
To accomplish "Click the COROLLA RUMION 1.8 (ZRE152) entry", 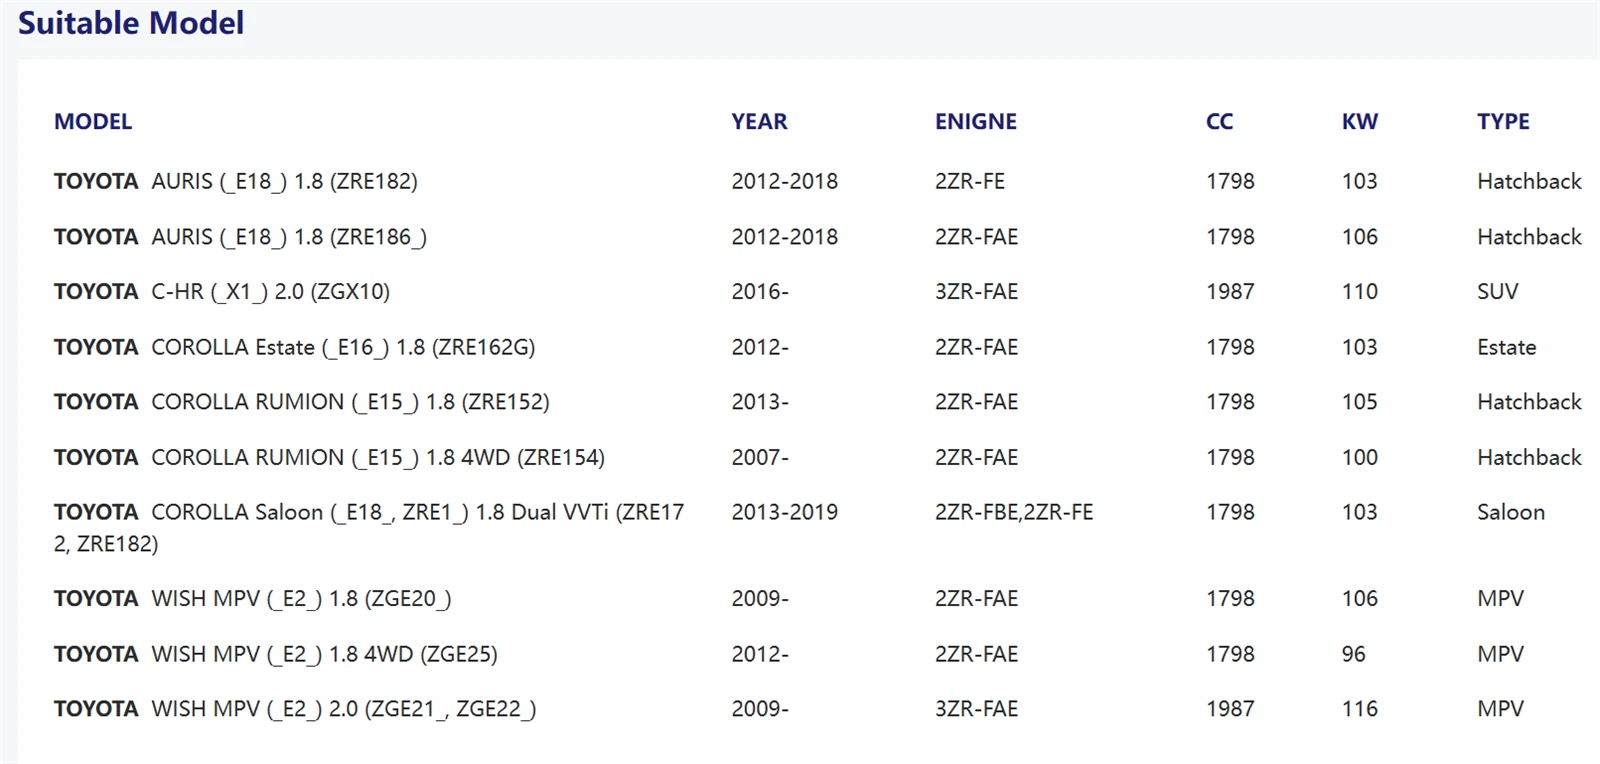I will pyautogui.click(x=301, y=402).
